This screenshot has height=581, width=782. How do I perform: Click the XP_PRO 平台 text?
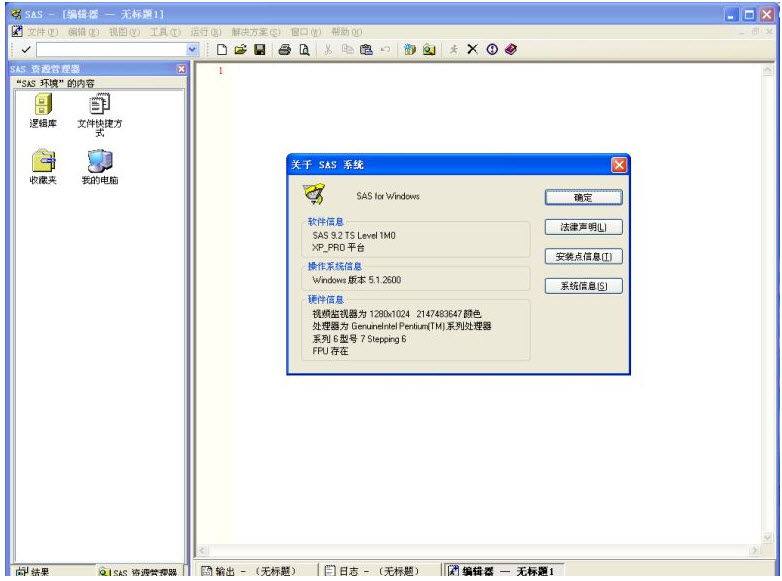[x=338, y=247]
